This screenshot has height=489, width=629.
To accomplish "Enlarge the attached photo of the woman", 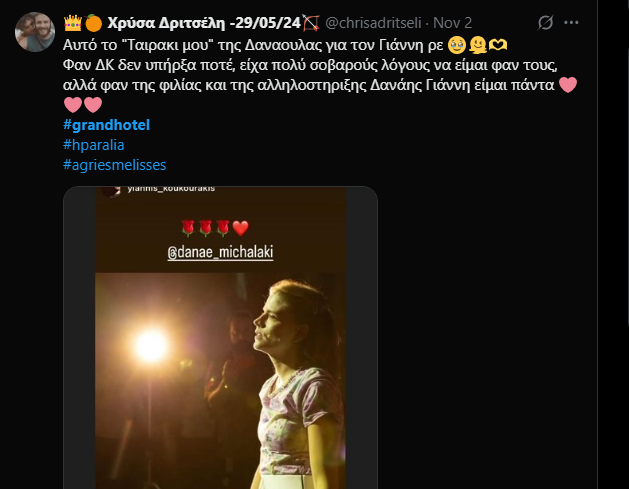I will pyautogui.click(x=220, y=380).
